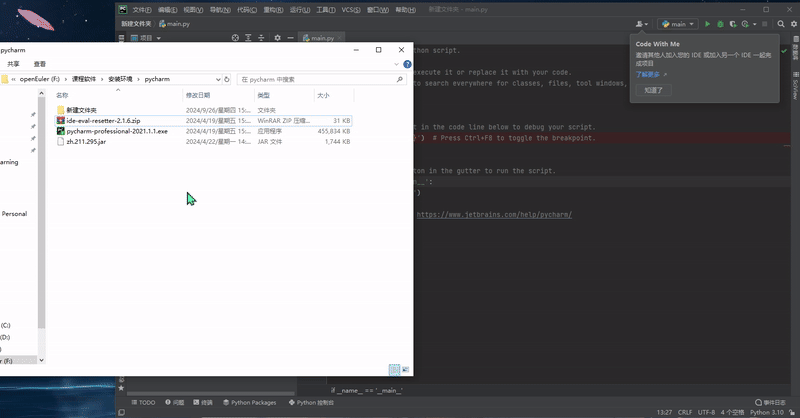Collapse all icon in project panel

point(261,38)
